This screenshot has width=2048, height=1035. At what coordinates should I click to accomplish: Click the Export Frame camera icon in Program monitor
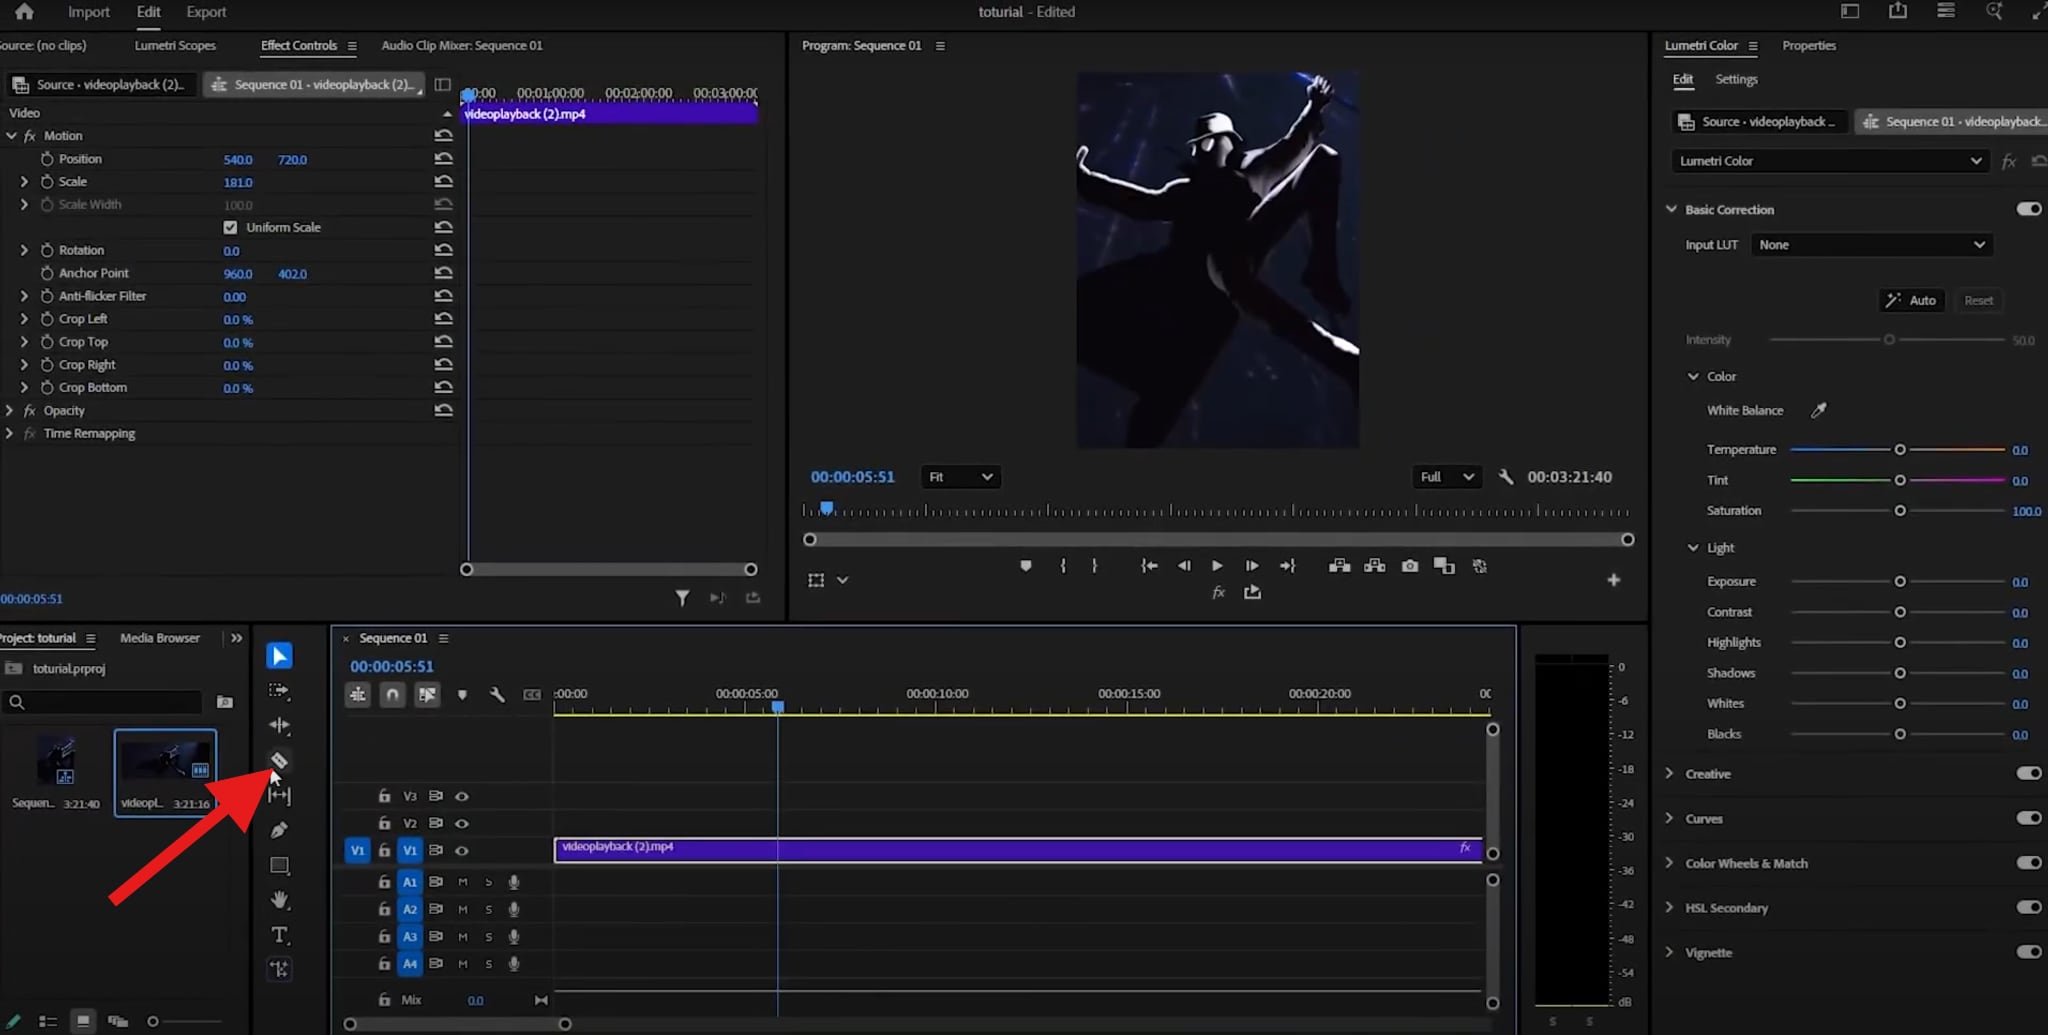[1410, 565]
